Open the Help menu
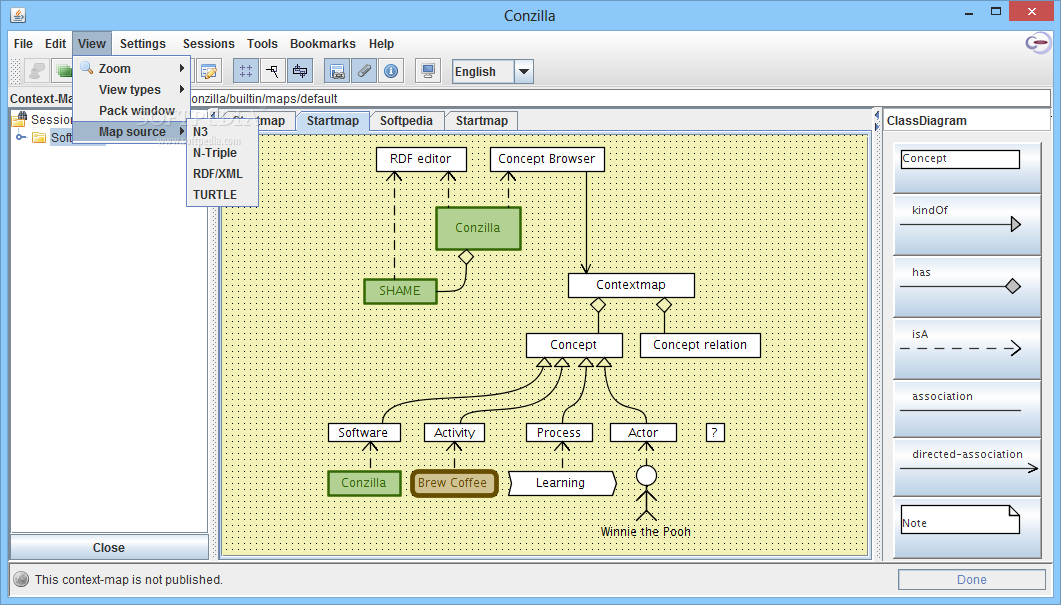Image resolution: width=1061 pixels, height=605 pixels. click(381, 43)
